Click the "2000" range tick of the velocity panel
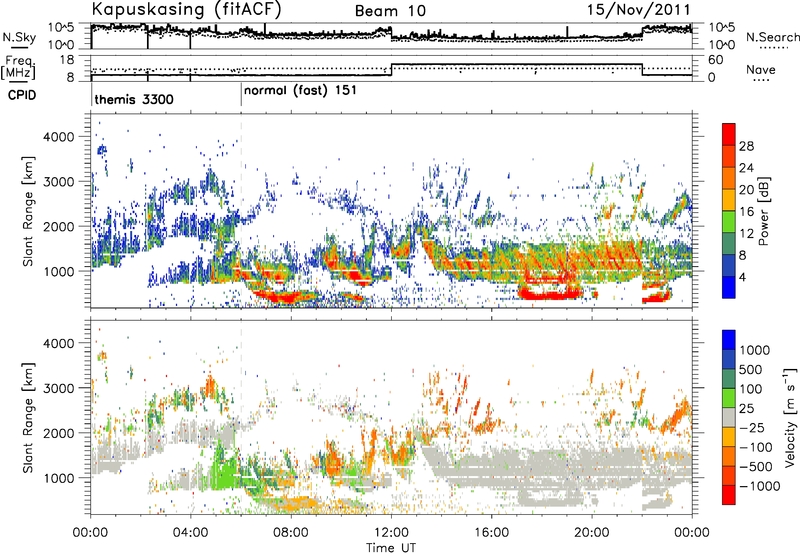The image size is (800, 554). (57, 433)
